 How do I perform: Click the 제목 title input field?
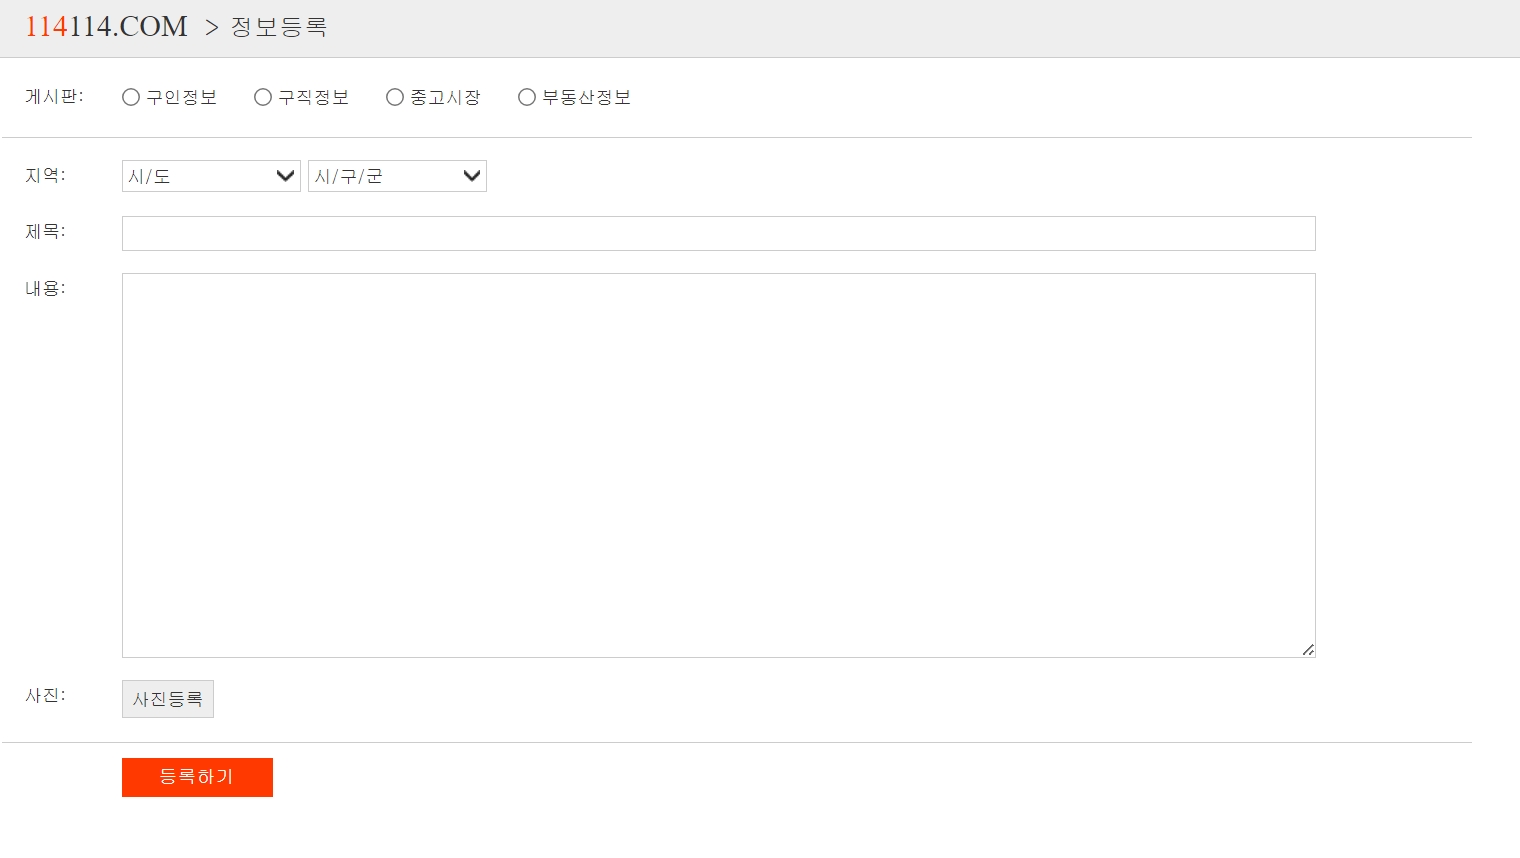[718, 233]
